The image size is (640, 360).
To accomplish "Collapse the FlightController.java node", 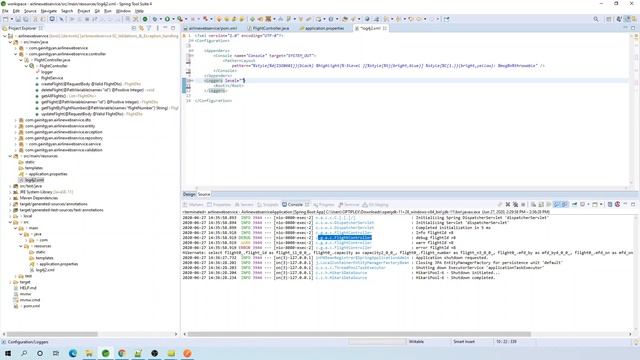I will [x=21, y=60].
